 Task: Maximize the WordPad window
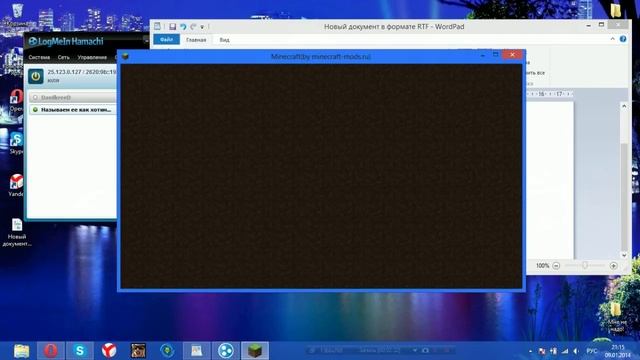tap(601, 25)
